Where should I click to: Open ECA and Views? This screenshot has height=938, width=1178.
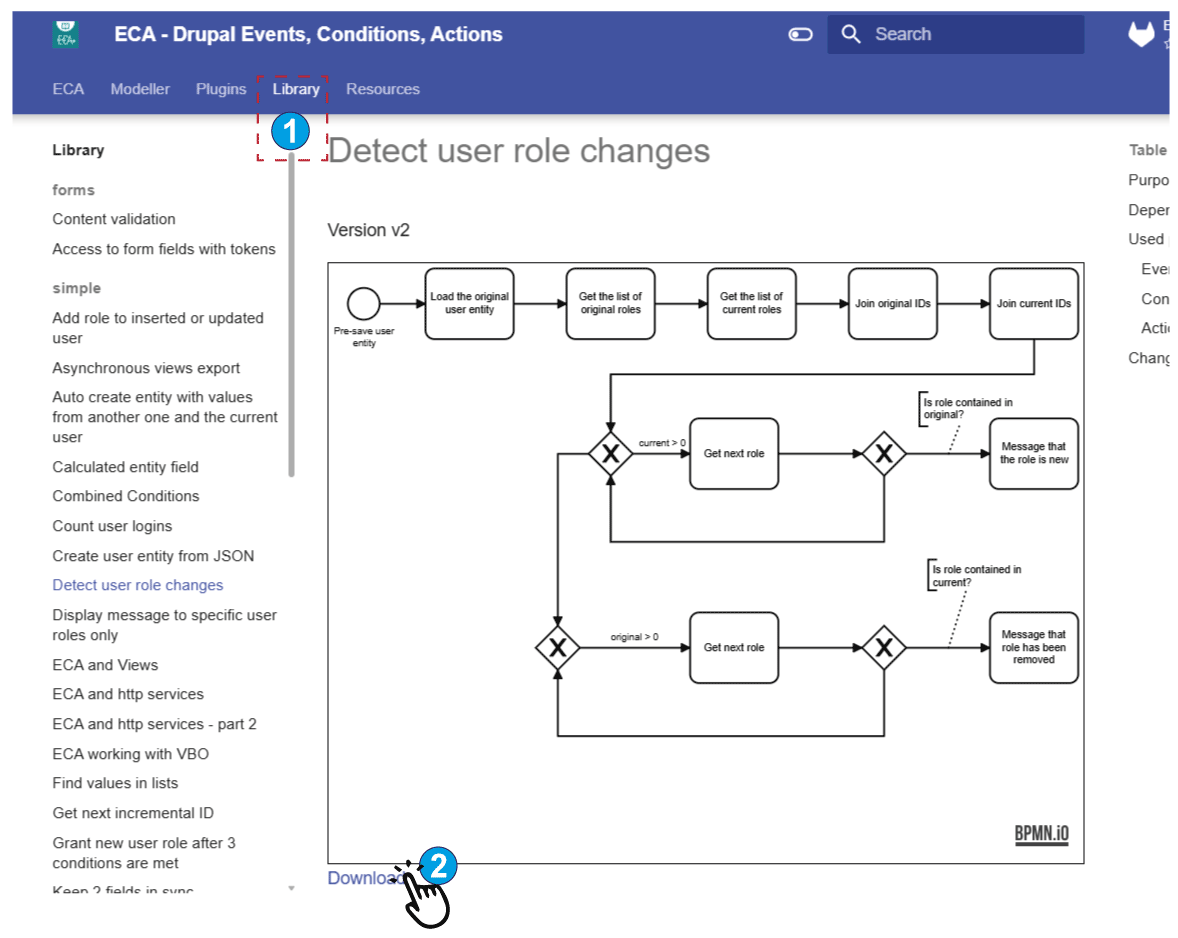[x=105, y=665]
